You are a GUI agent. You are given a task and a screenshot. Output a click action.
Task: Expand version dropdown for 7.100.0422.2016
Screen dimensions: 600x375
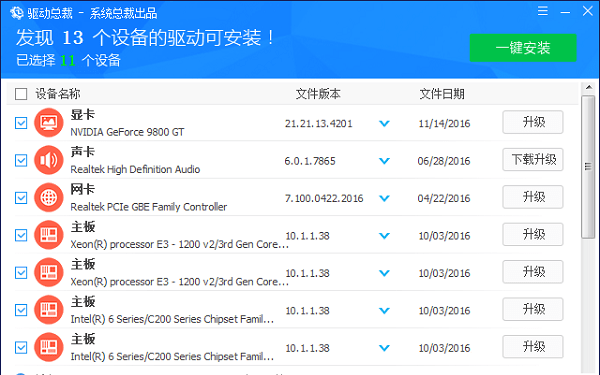coord(384,198)
